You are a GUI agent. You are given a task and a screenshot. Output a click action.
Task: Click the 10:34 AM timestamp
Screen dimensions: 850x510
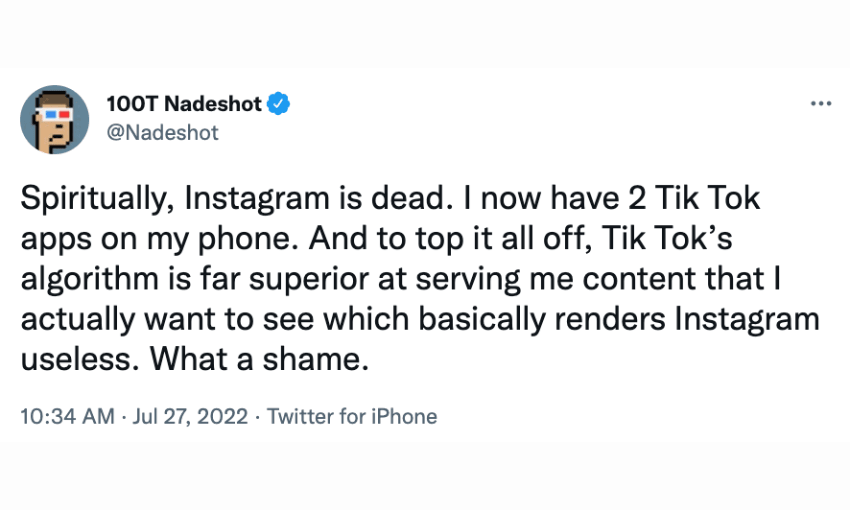coord(68,416)
